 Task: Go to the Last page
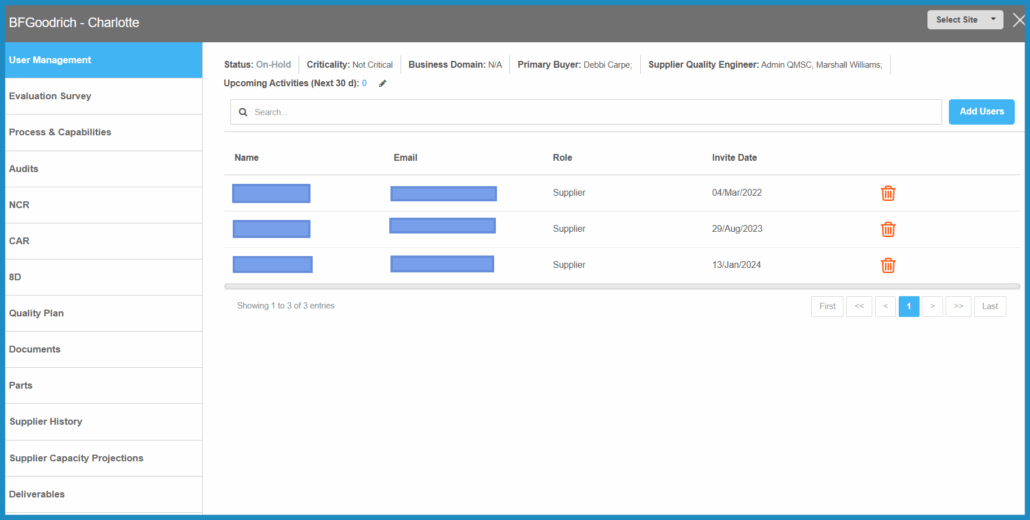tap(988, 306)
